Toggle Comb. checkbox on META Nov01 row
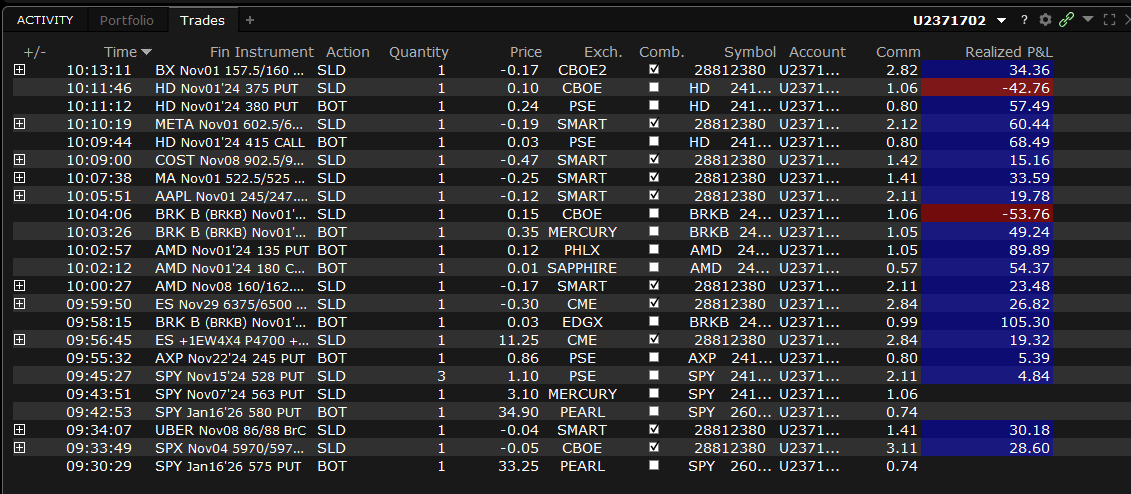The image size is (1131, 494). (654, 123)
